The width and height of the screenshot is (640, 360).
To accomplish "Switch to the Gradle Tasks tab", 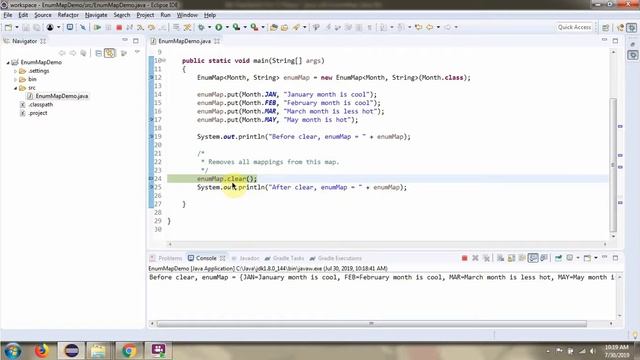I will [284, 258].
